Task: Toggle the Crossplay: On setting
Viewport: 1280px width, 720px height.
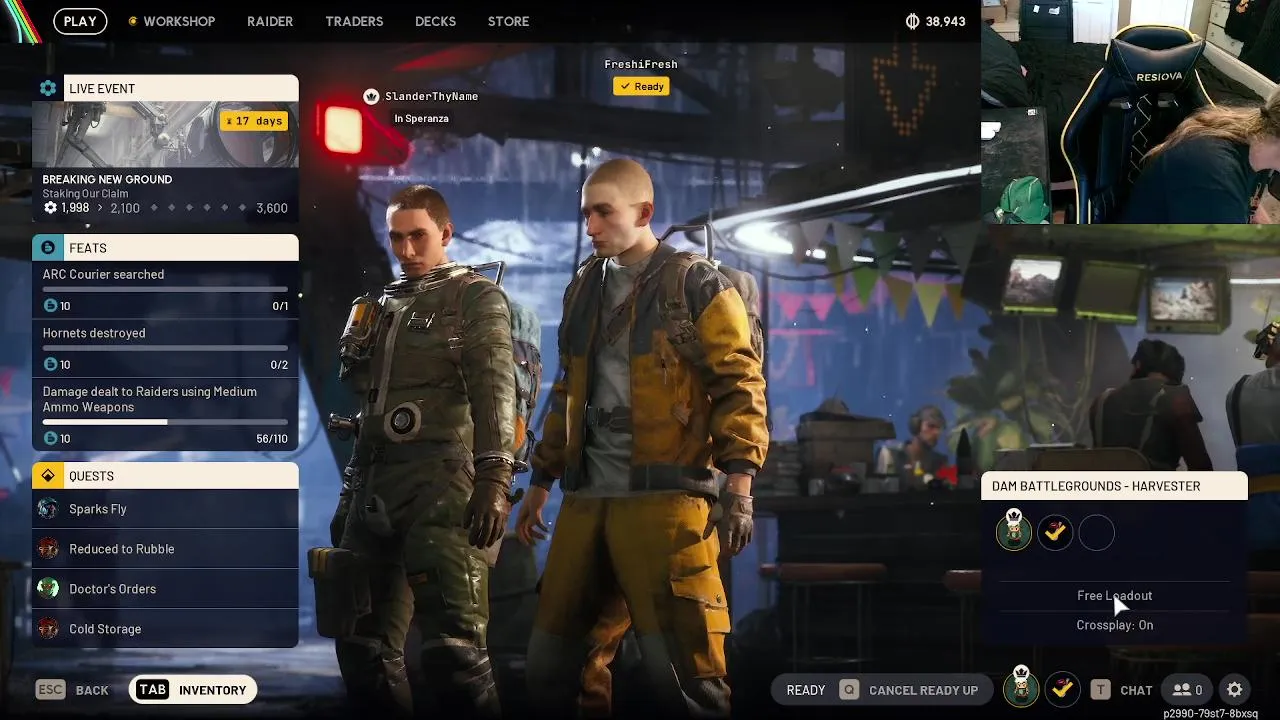Action: [x=1114, y=625]
